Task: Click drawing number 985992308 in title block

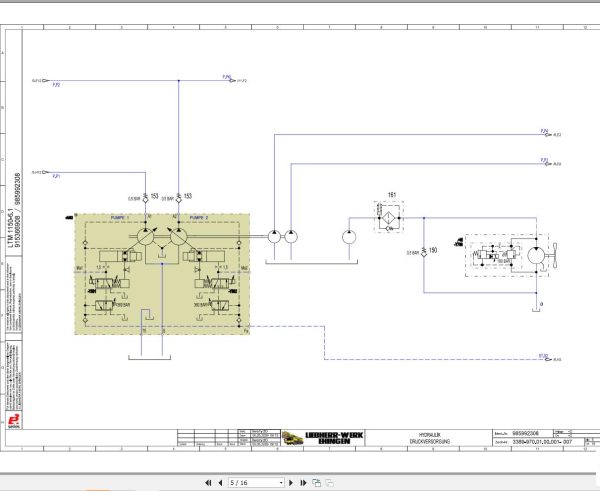Action: click(525, 433)
